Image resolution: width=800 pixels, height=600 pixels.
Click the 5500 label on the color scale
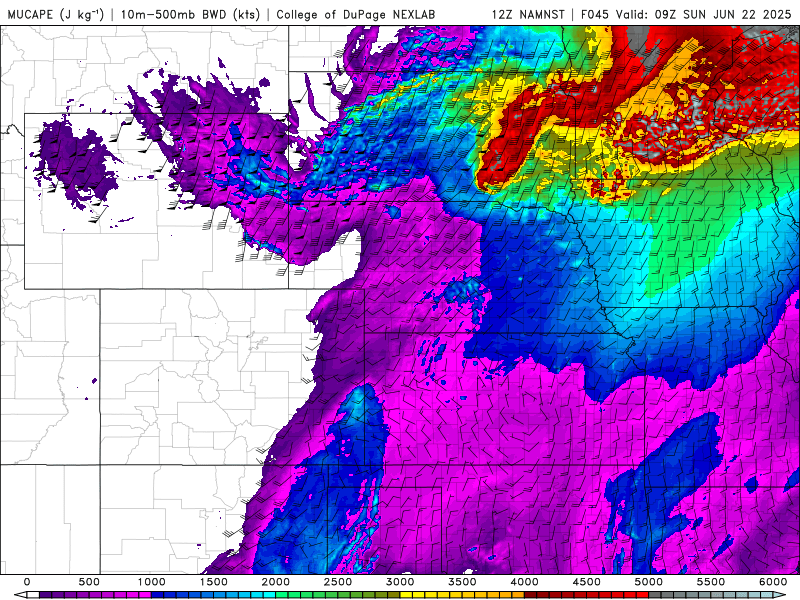711,582
